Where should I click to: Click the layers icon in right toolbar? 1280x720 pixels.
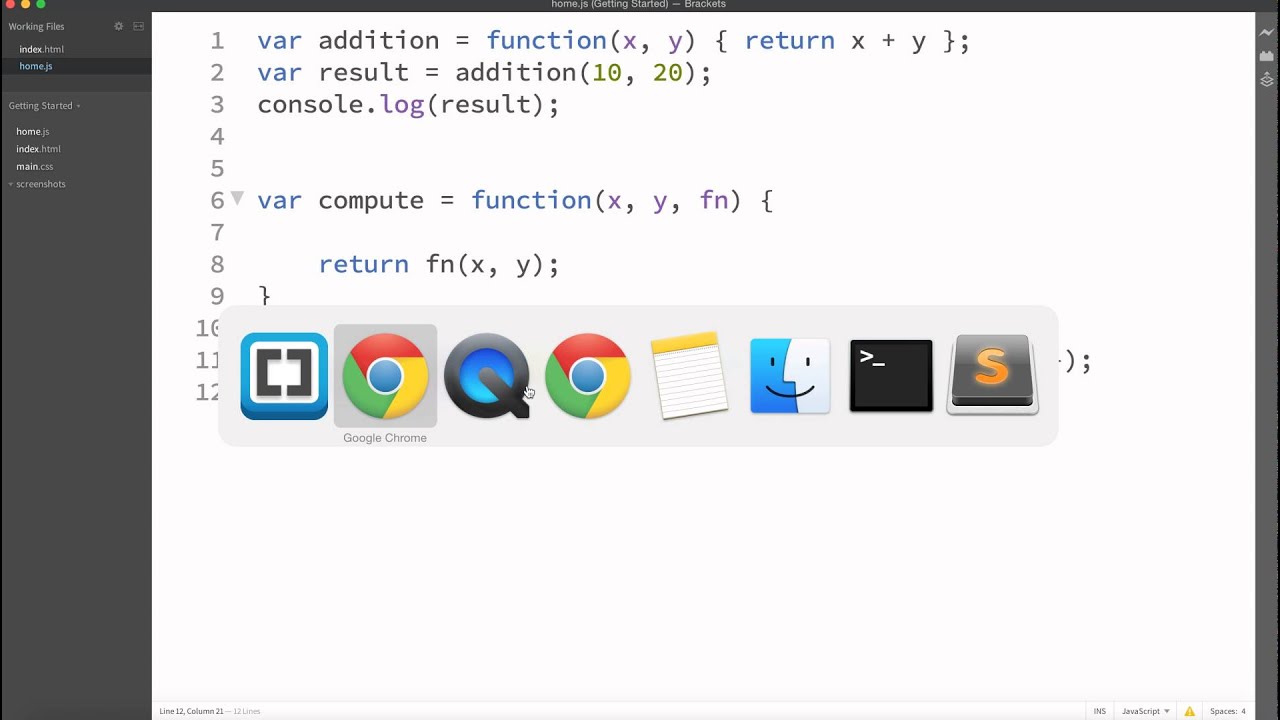point(1267,80)
